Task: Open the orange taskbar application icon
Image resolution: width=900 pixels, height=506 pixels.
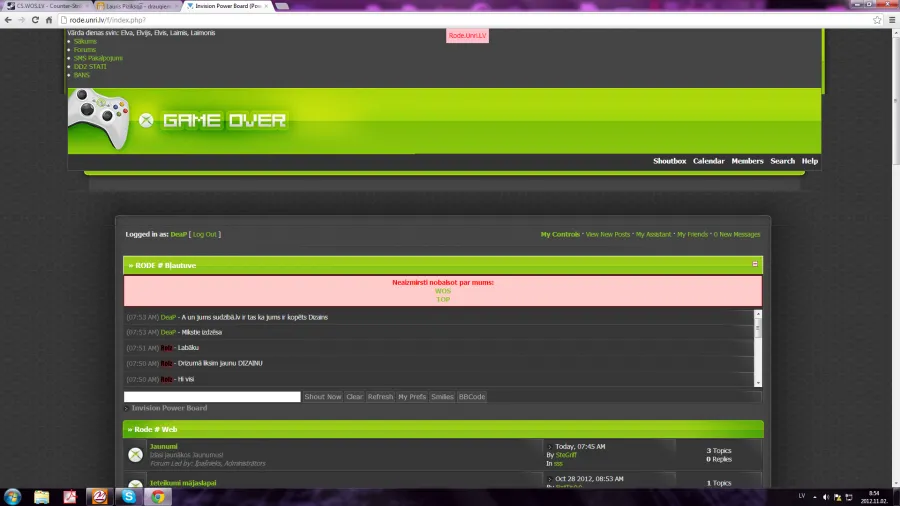Action: point(99,497)
